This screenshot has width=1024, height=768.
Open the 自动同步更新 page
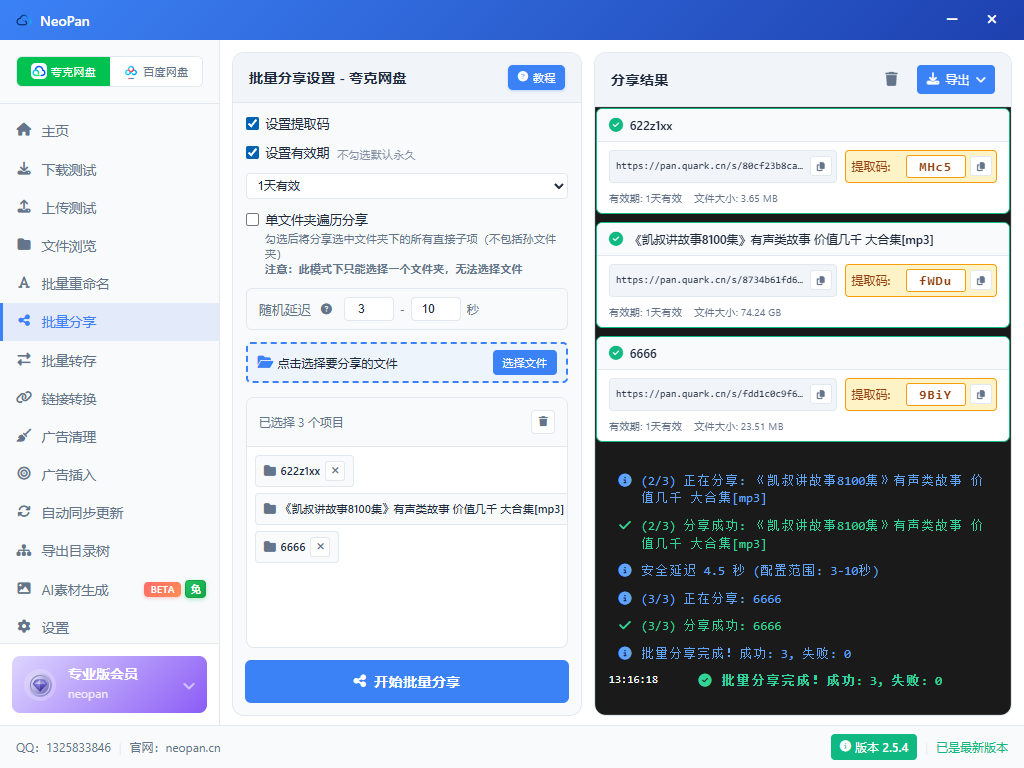pos(110,513)
